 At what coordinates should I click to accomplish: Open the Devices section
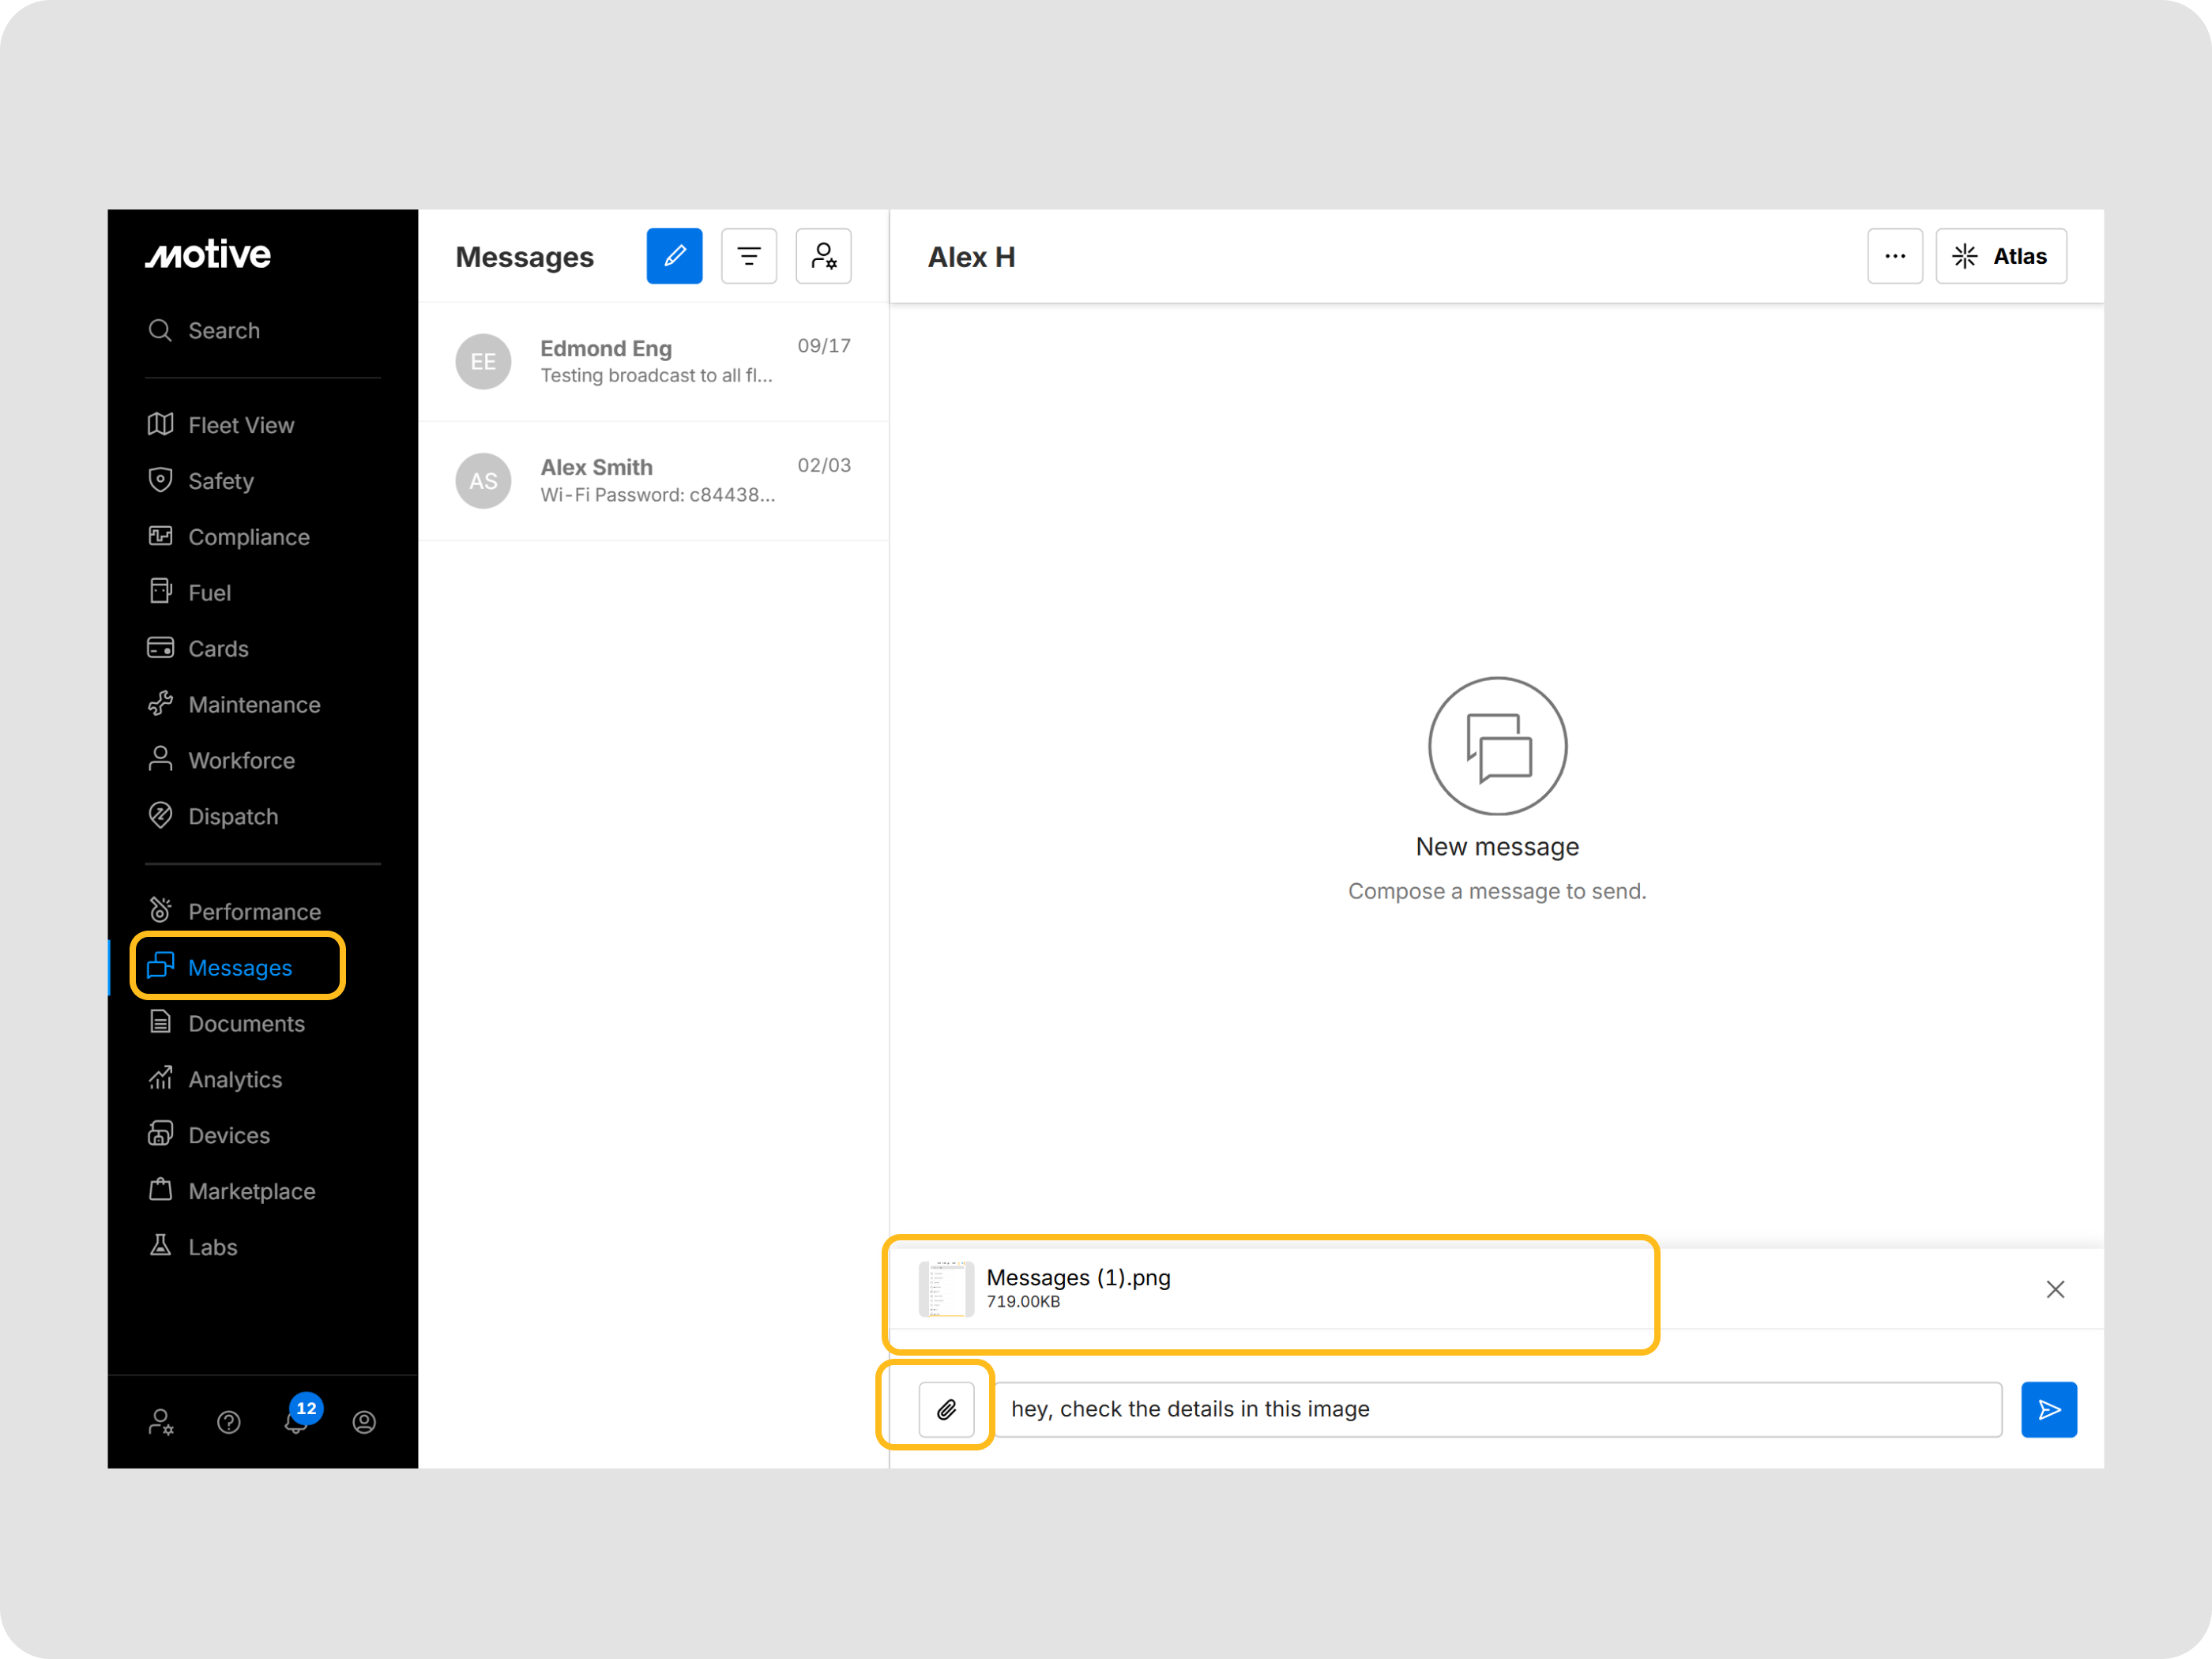(x=209, y=1136)
